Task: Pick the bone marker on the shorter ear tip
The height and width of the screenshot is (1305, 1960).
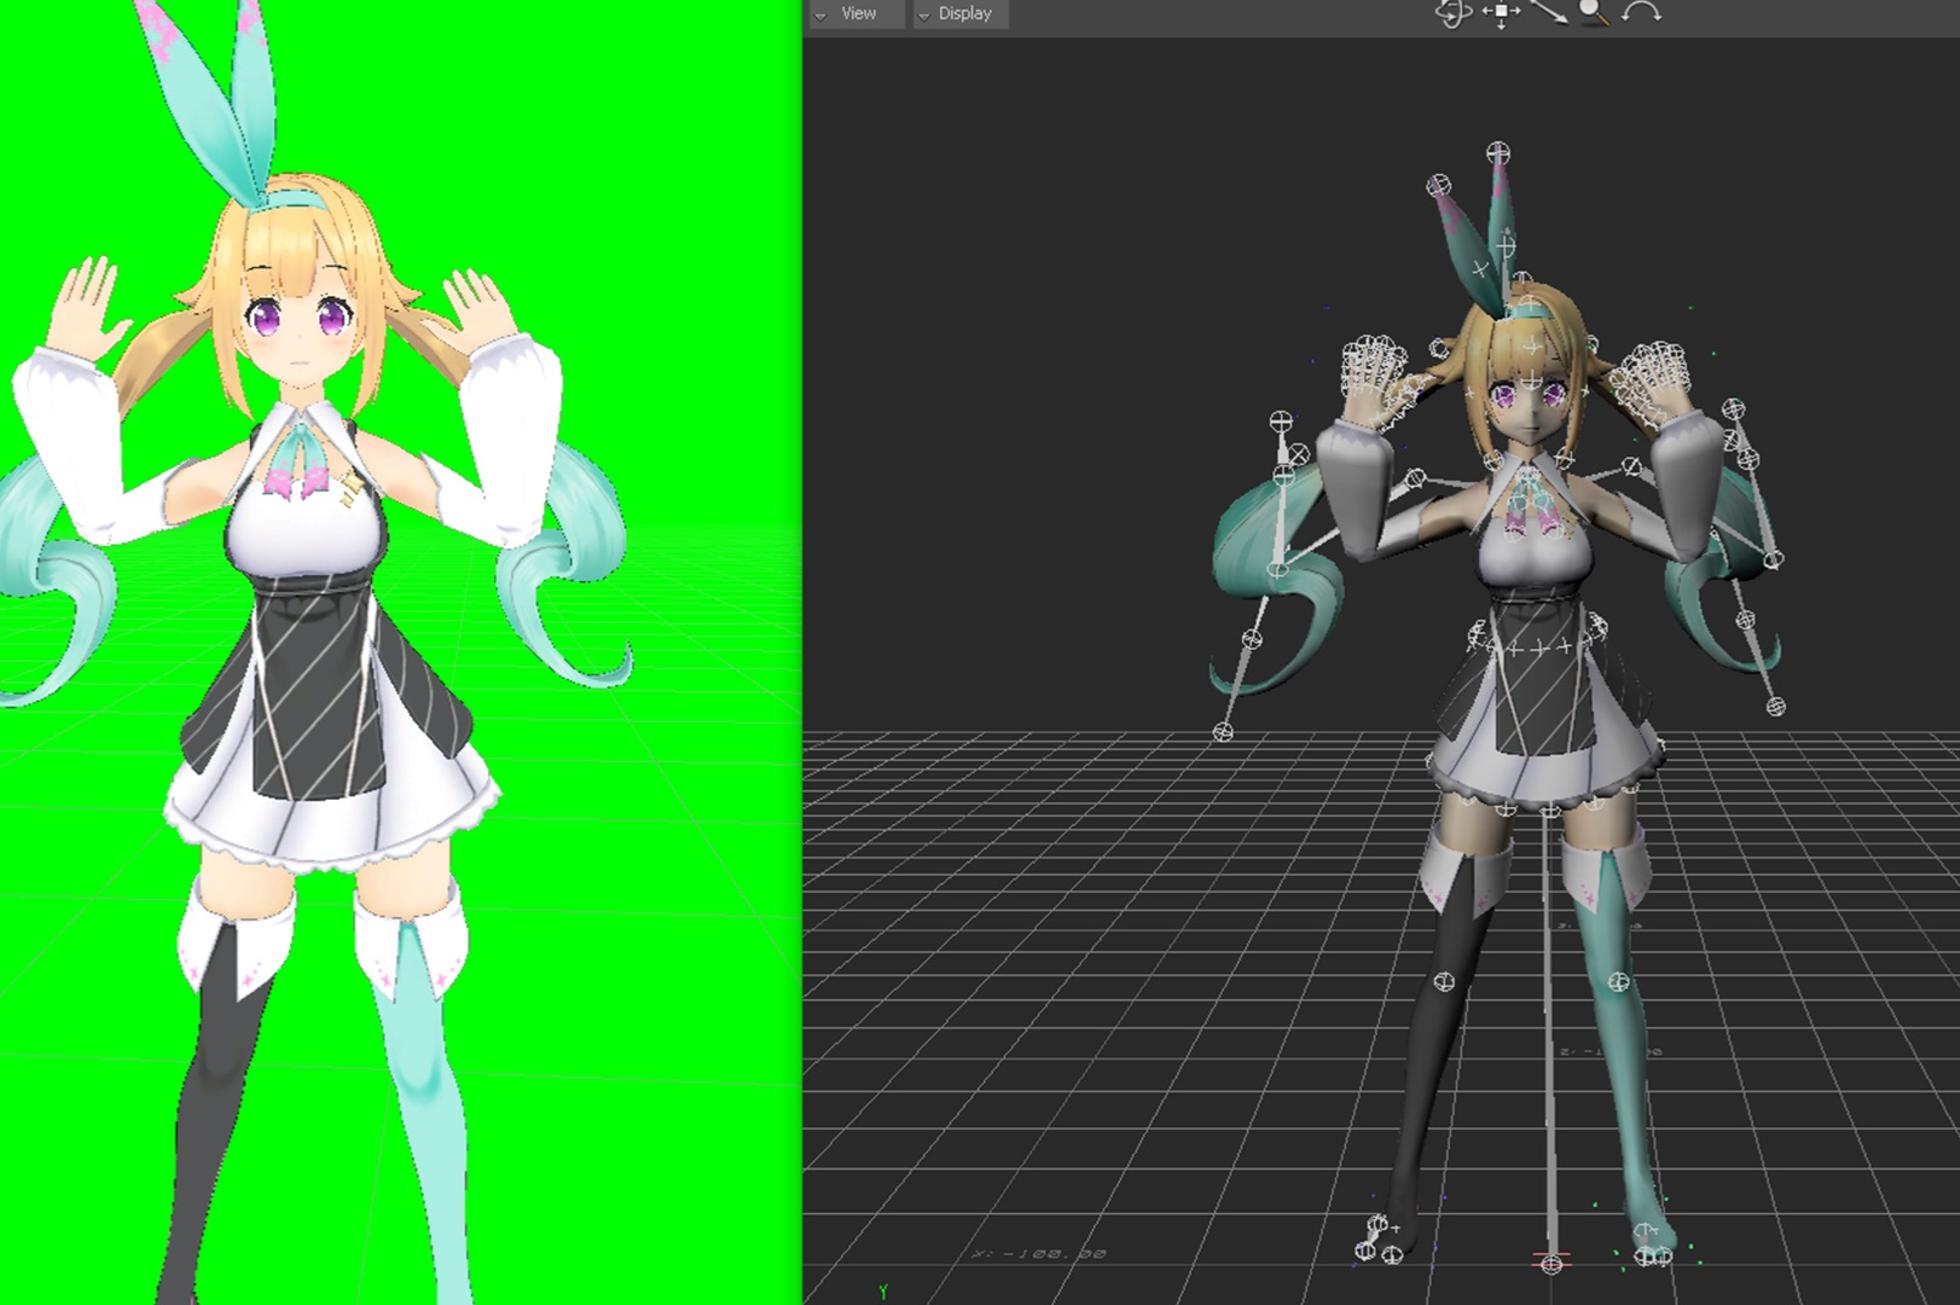Action: tap(1438, 185)
